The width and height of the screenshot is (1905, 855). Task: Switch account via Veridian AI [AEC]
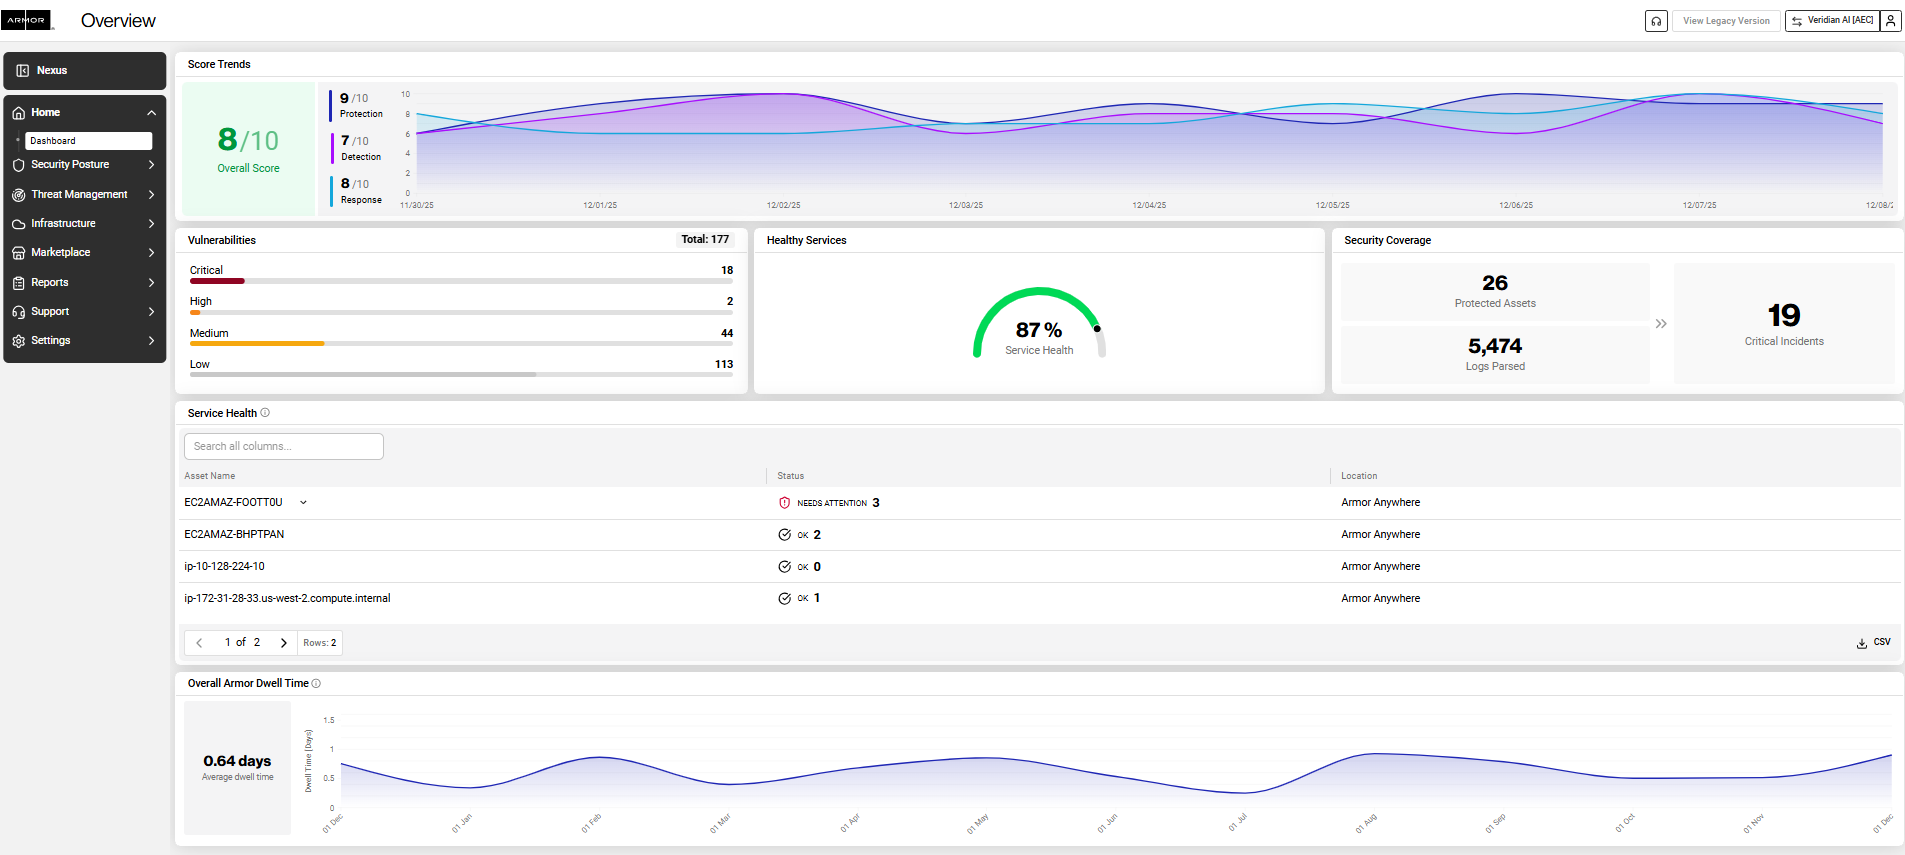point(1832,21)
